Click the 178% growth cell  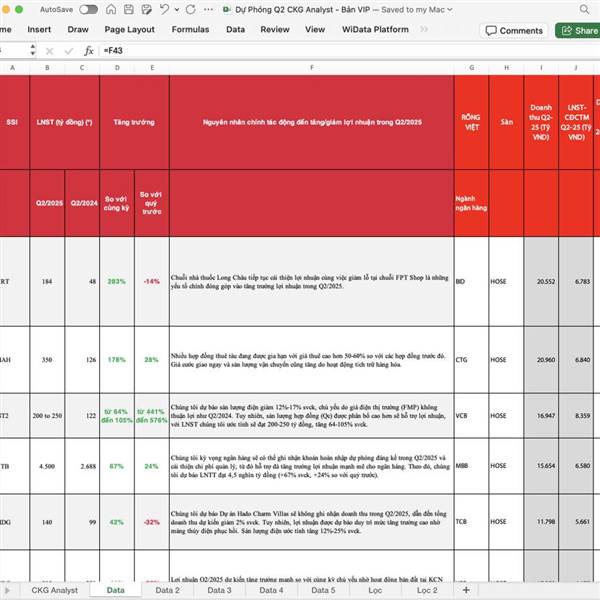click(x=117, y=360)
